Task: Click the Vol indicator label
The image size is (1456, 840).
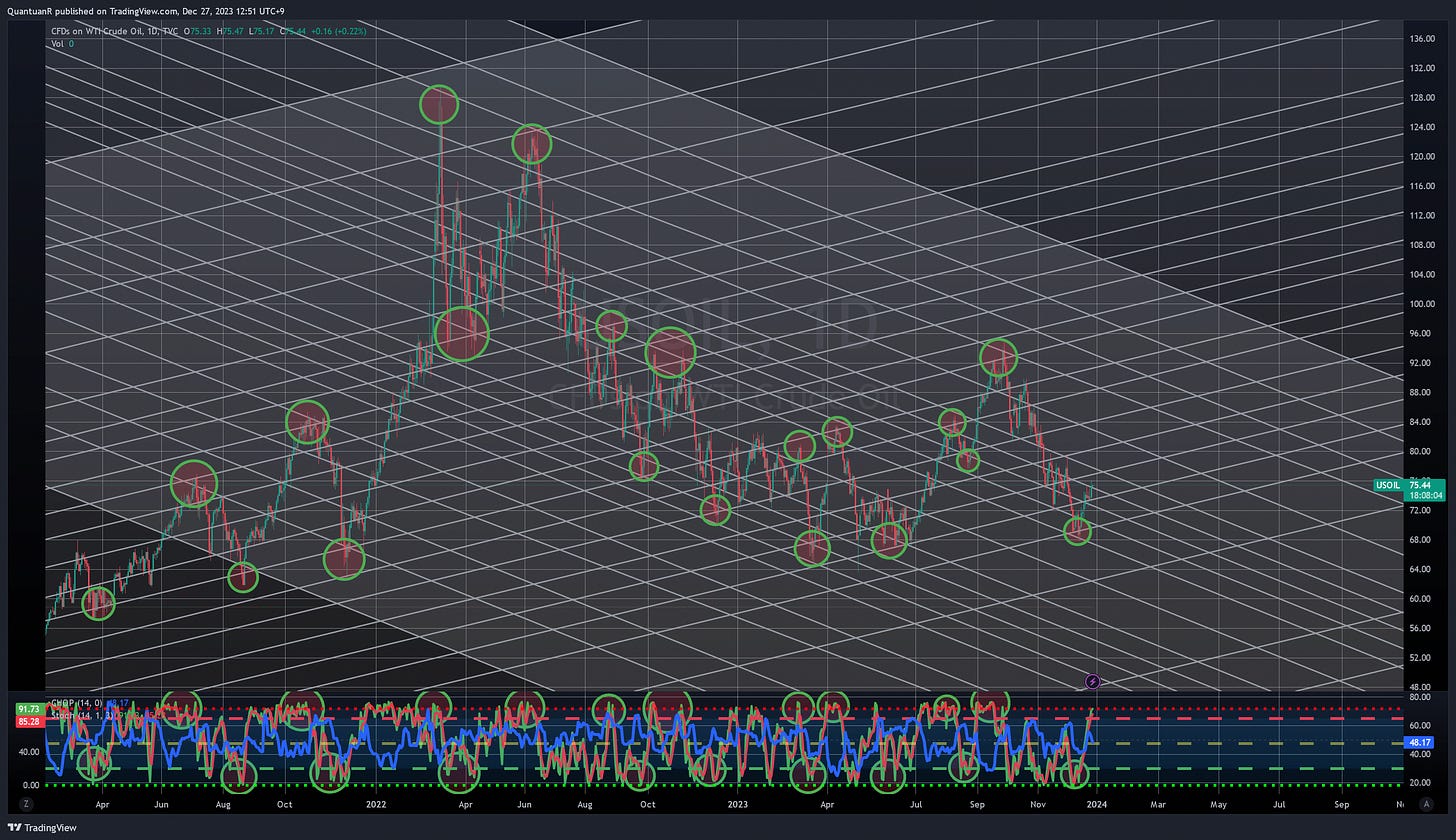Action: click(57, 44)
